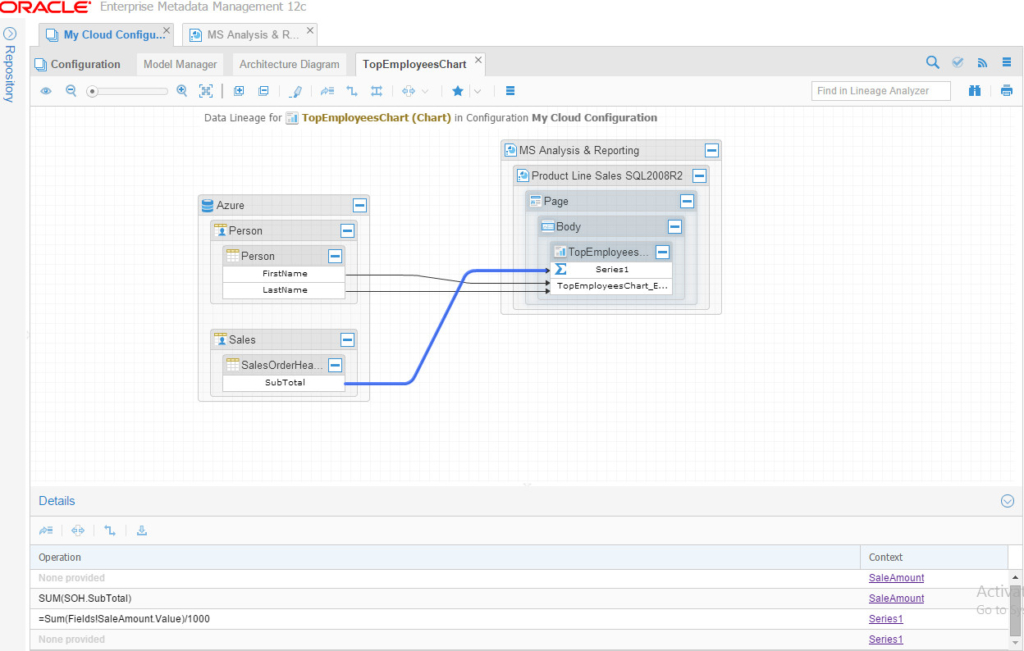Click the share-arrow list icon in the Details toolbar
This screenshot has height=651, width=1024.
click(x=46, y=530)
